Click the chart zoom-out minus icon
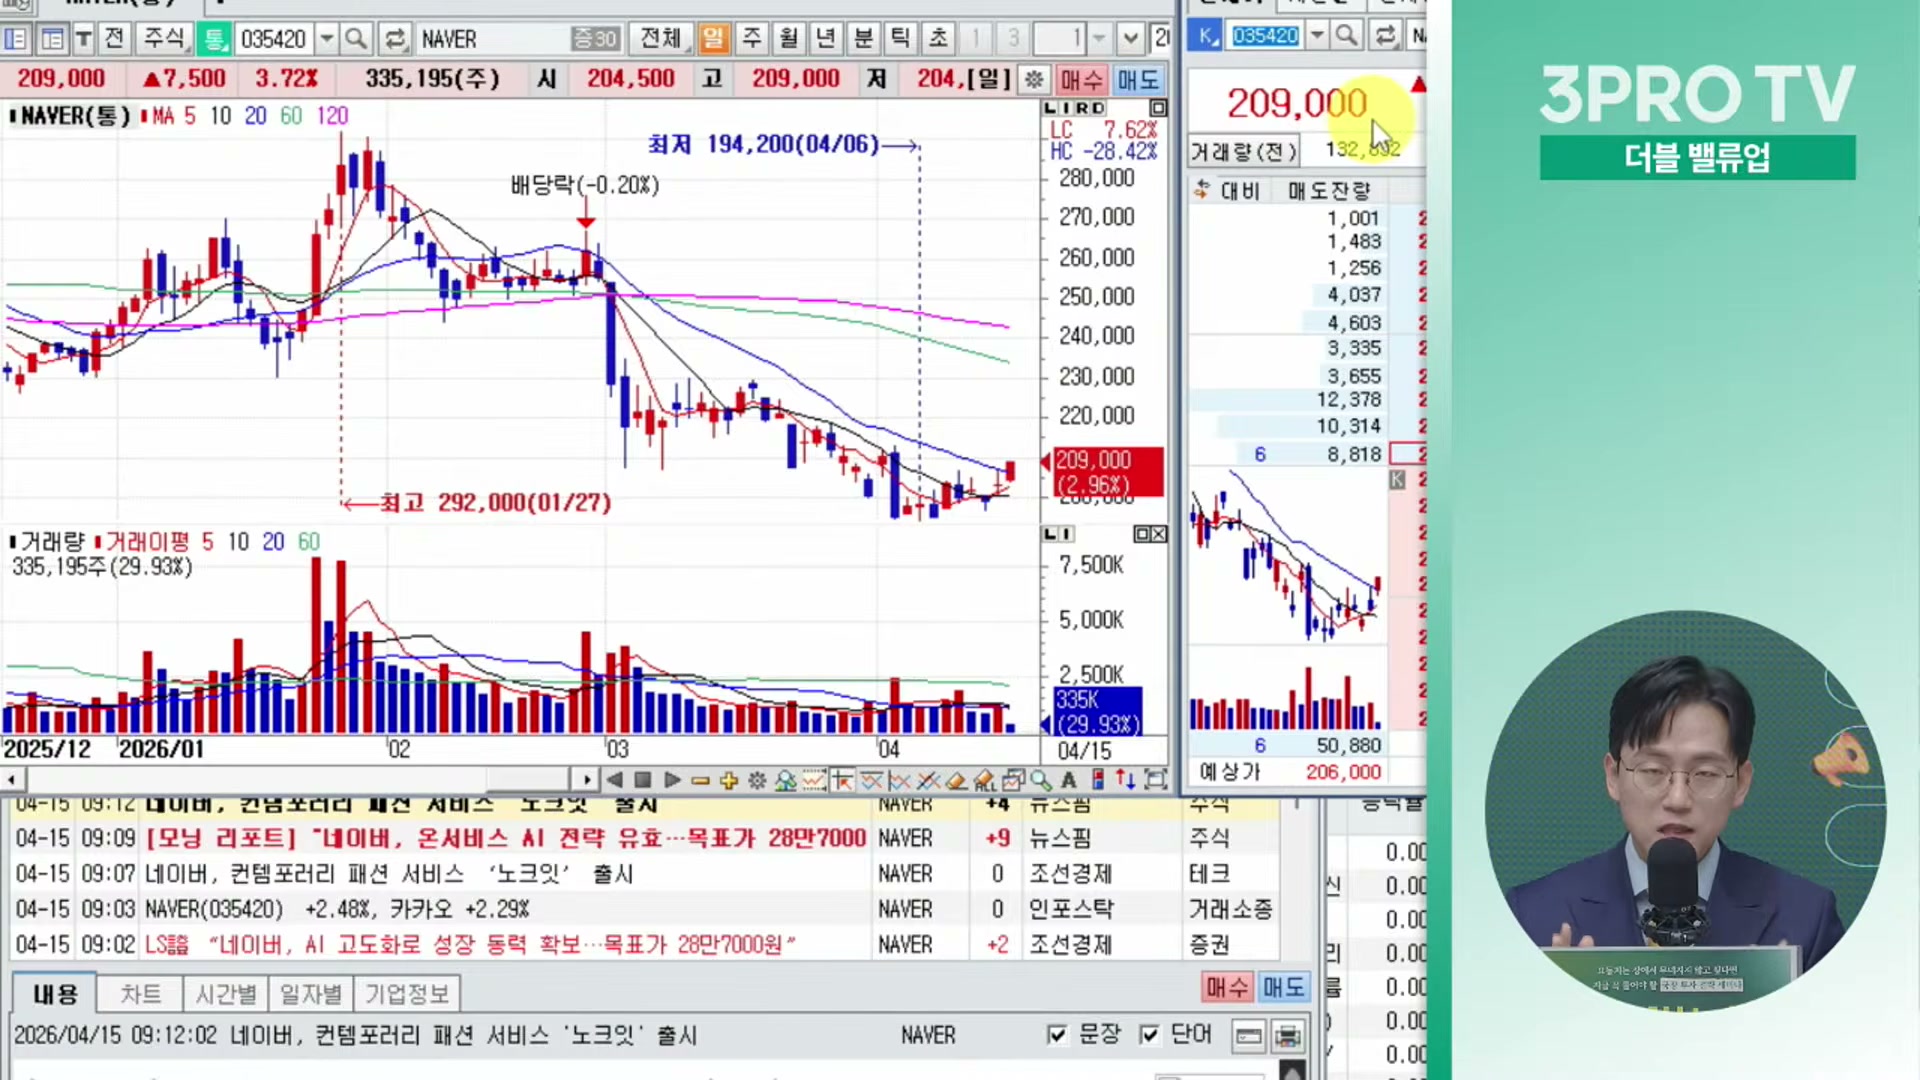 coord(700,780)
